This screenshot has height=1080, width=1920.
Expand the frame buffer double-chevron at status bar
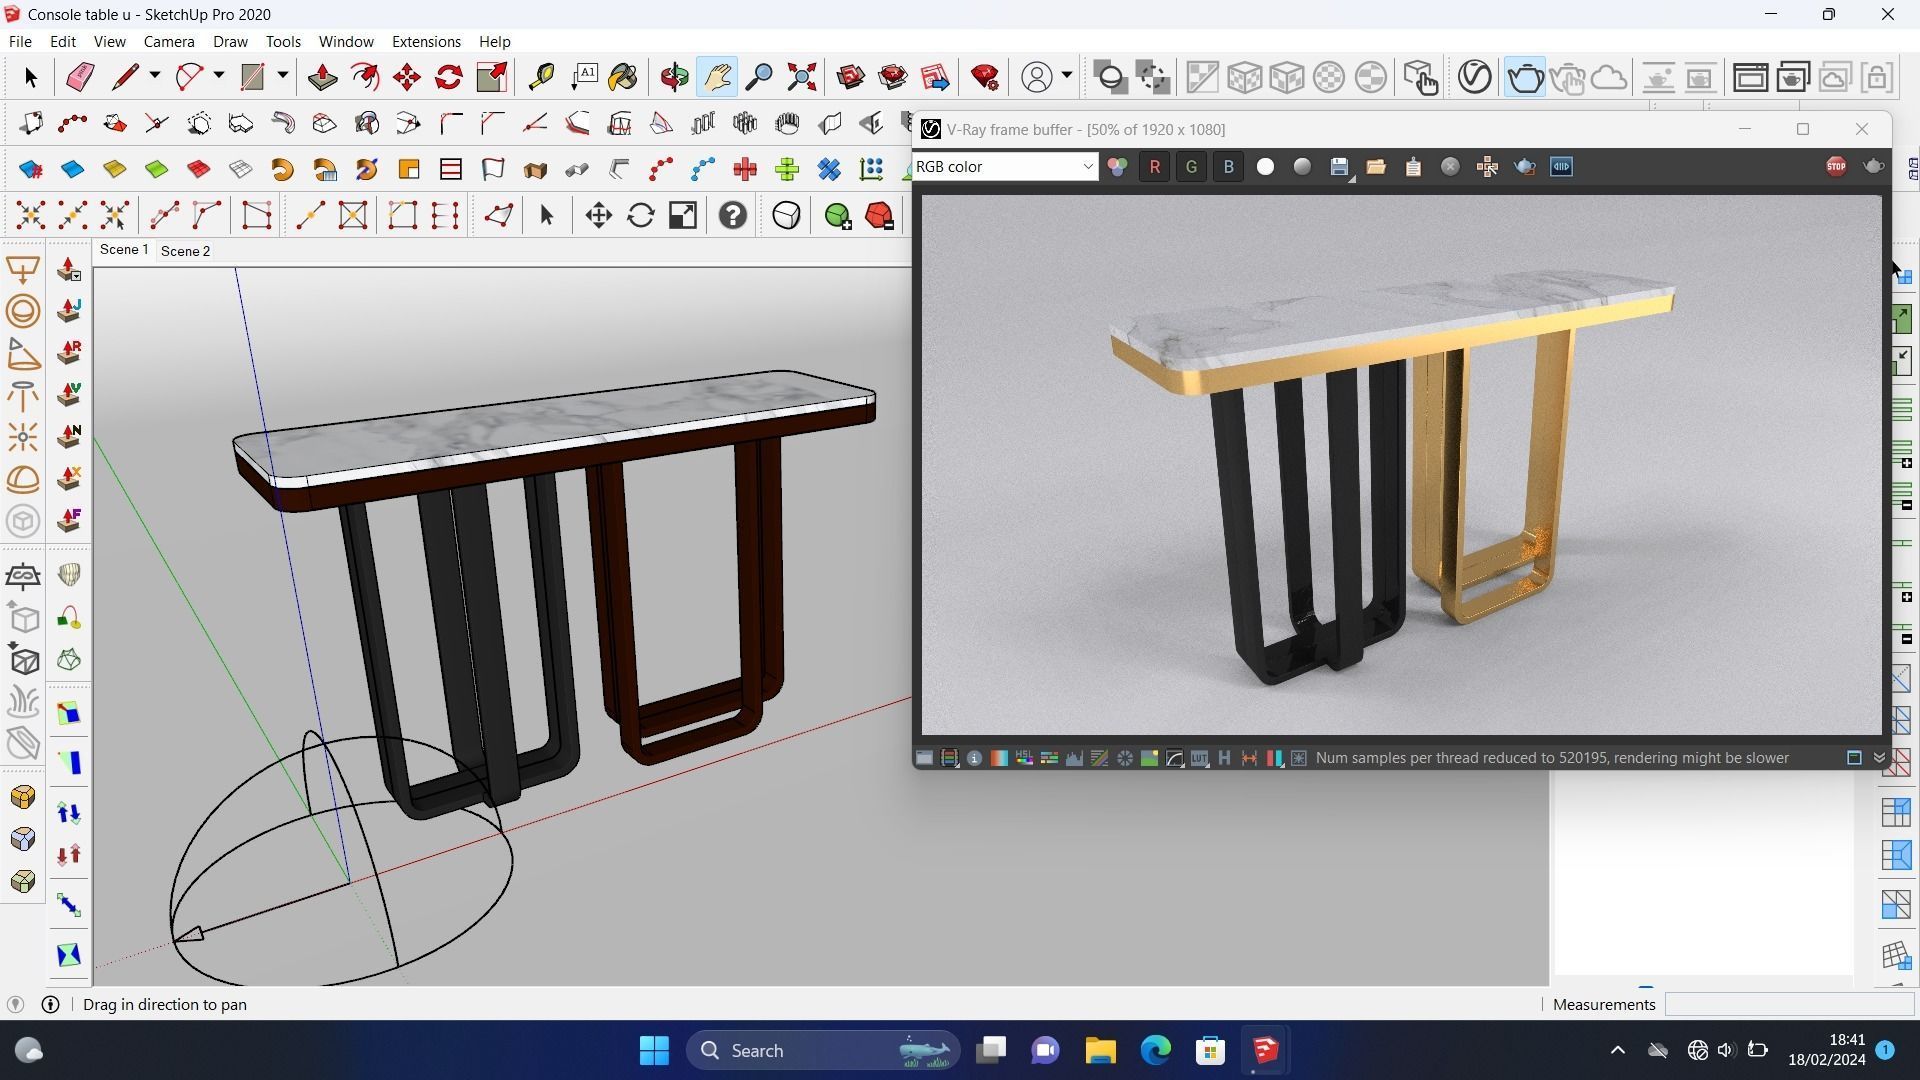[x=1879, y=758]
